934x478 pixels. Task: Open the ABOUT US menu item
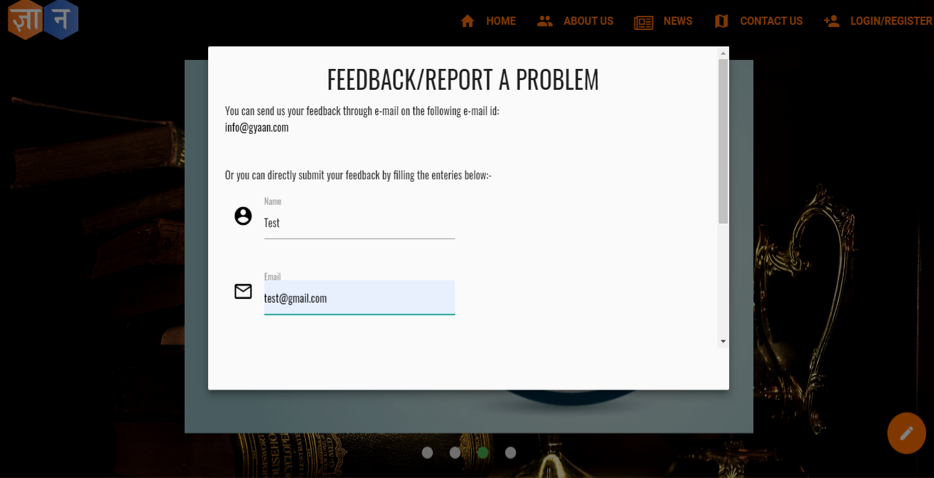tap(588, 21)
